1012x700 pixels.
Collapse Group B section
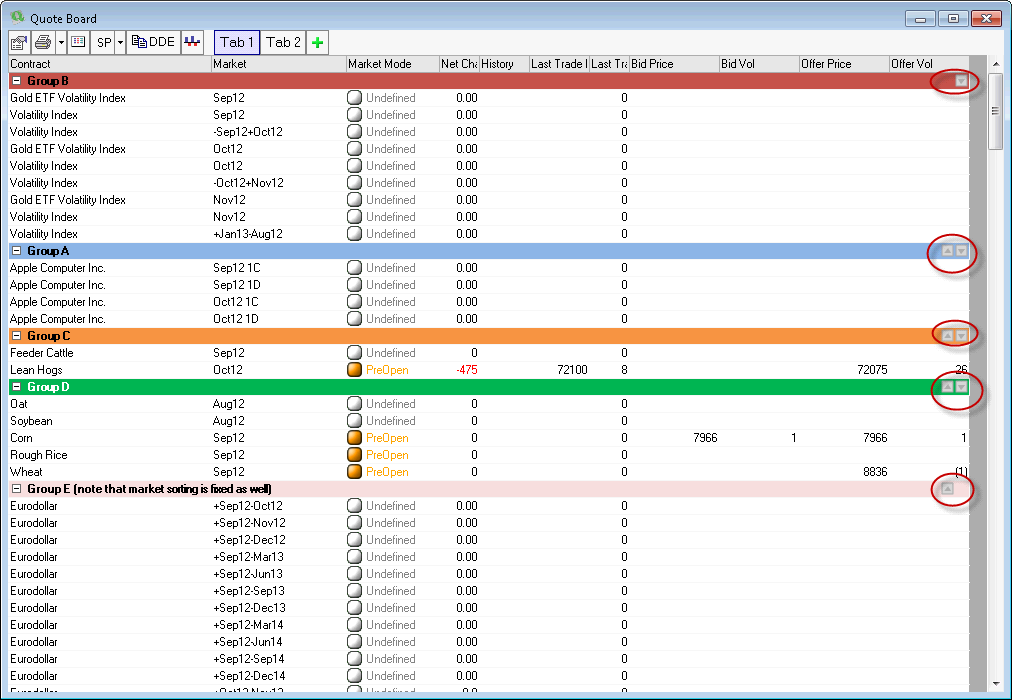pyautogui.click(x=16, y=81)
